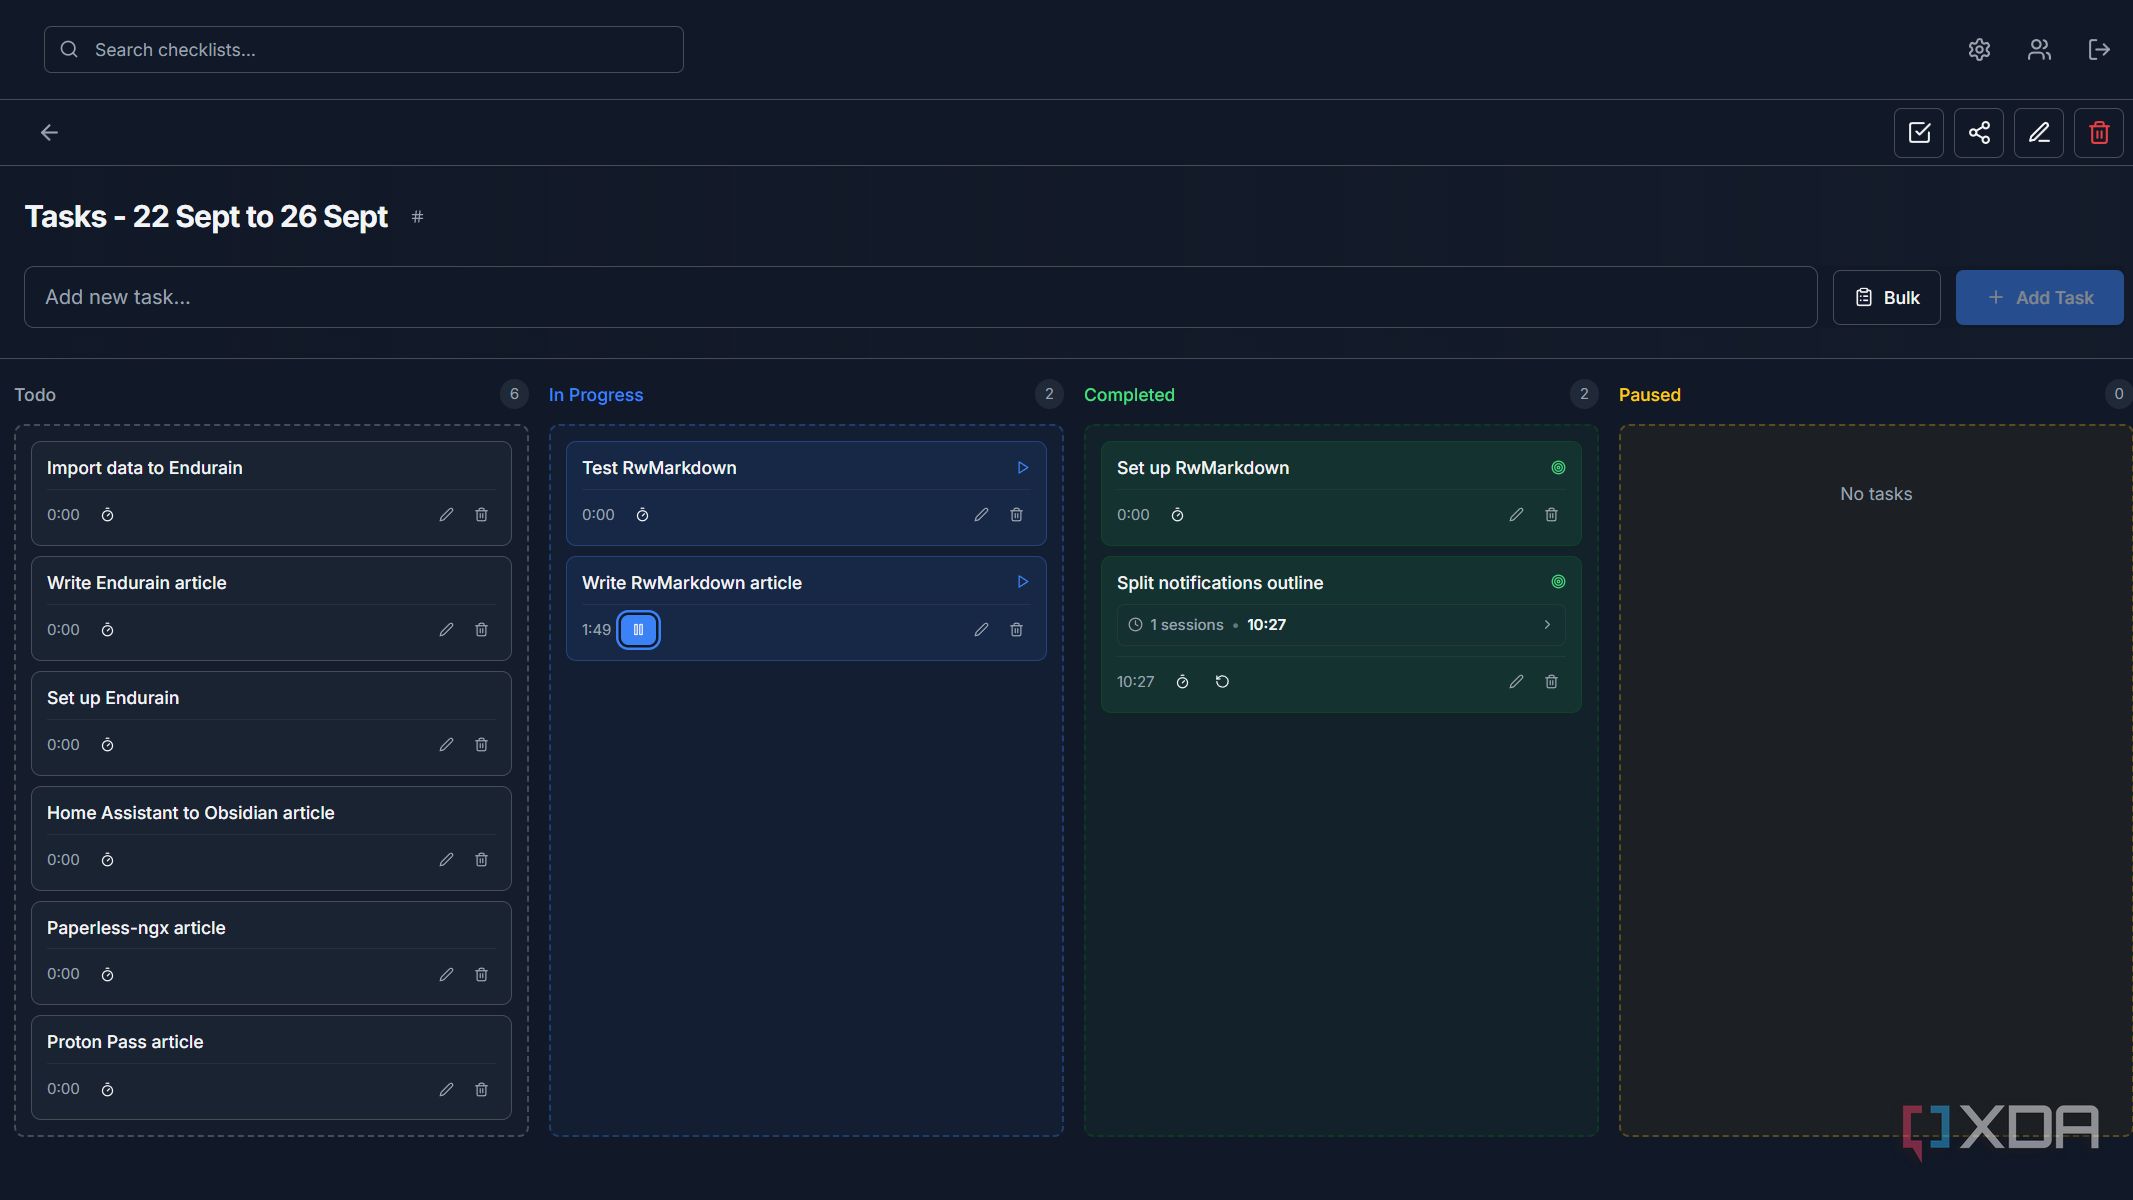This screenshot has width=2133, height=1200.
Task: Select the Paperless-ngx article card title
Action: pos(136,928)
